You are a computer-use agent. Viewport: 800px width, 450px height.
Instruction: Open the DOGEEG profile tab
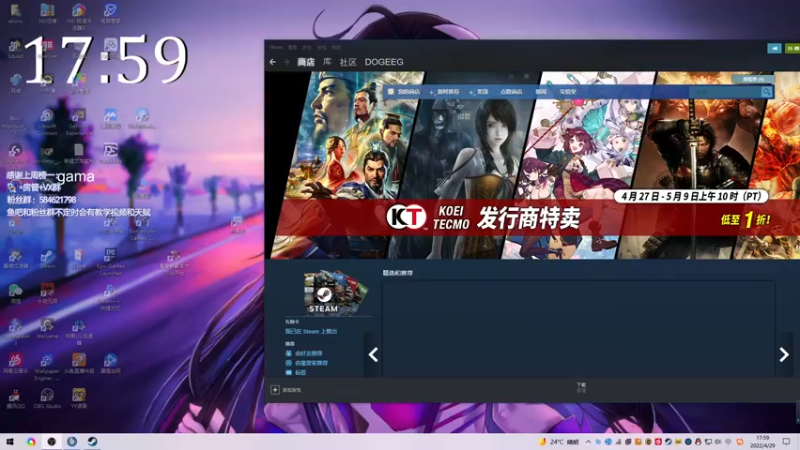(384, 62)
